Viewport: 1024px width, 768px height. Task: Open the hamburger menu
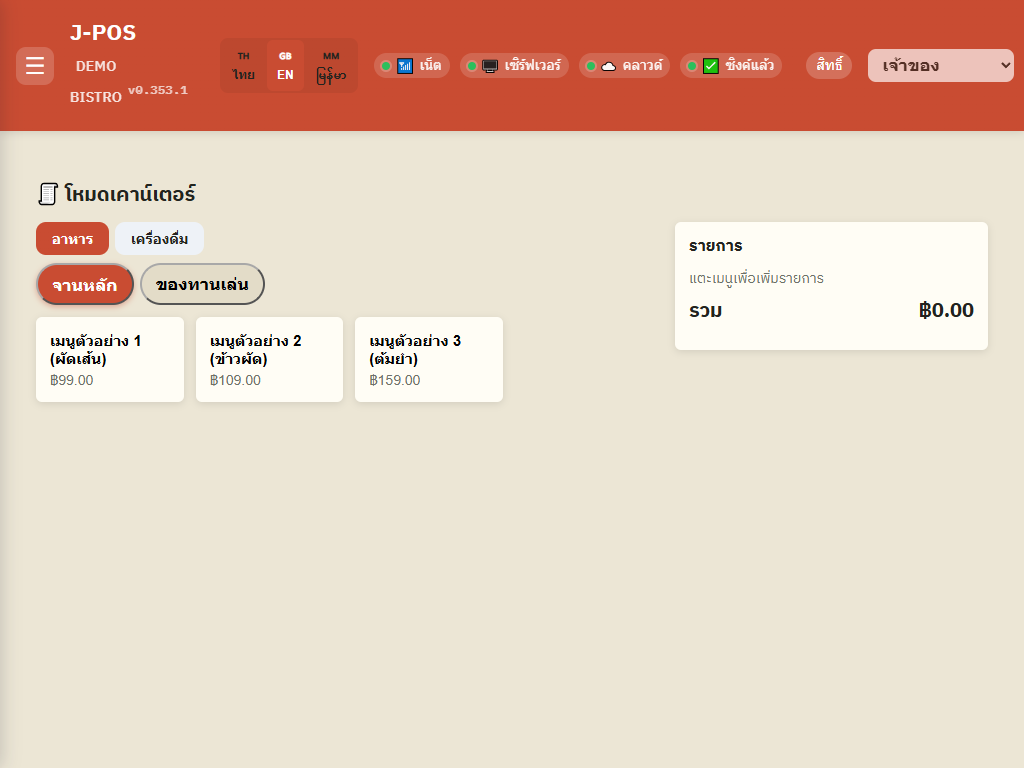[35, 65]
